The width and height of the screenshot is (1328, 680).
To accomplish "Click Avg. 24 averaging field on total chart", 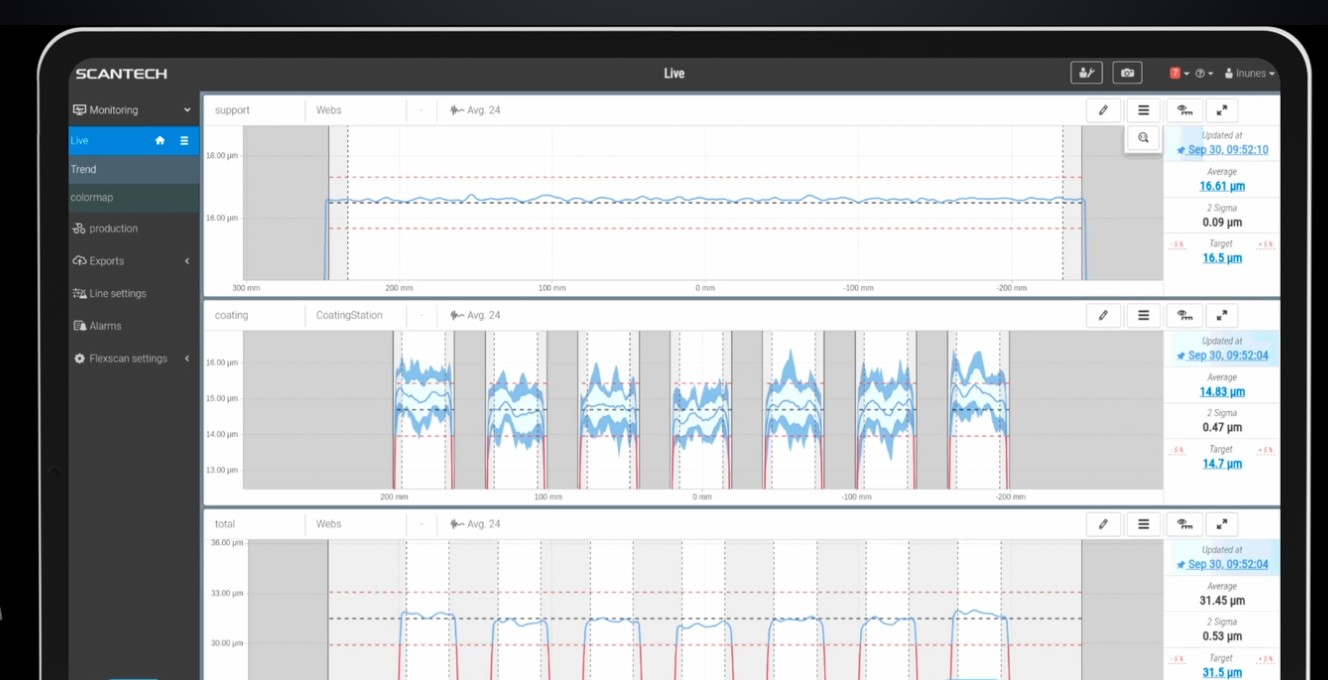I will tap(476, 524).
